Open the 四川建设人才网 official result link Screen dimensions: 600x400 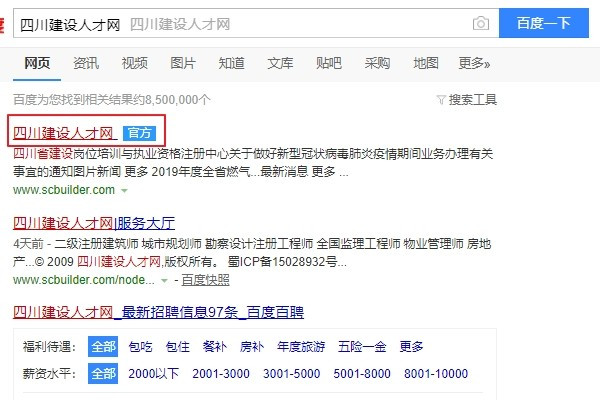click(63, 132)
